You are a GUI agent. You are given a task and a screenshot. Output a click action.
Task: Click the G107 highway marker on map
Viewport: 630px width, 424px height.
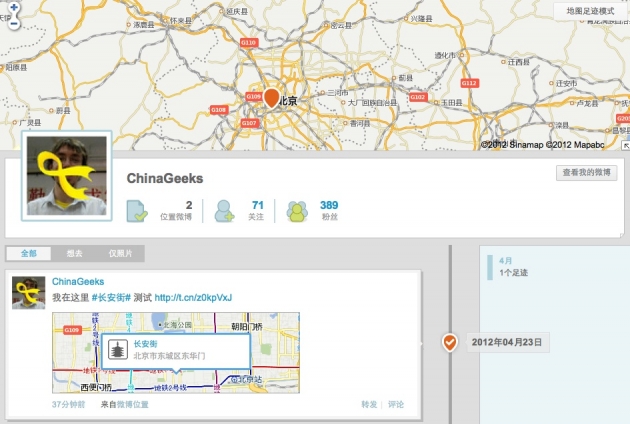tap(249, 123)
